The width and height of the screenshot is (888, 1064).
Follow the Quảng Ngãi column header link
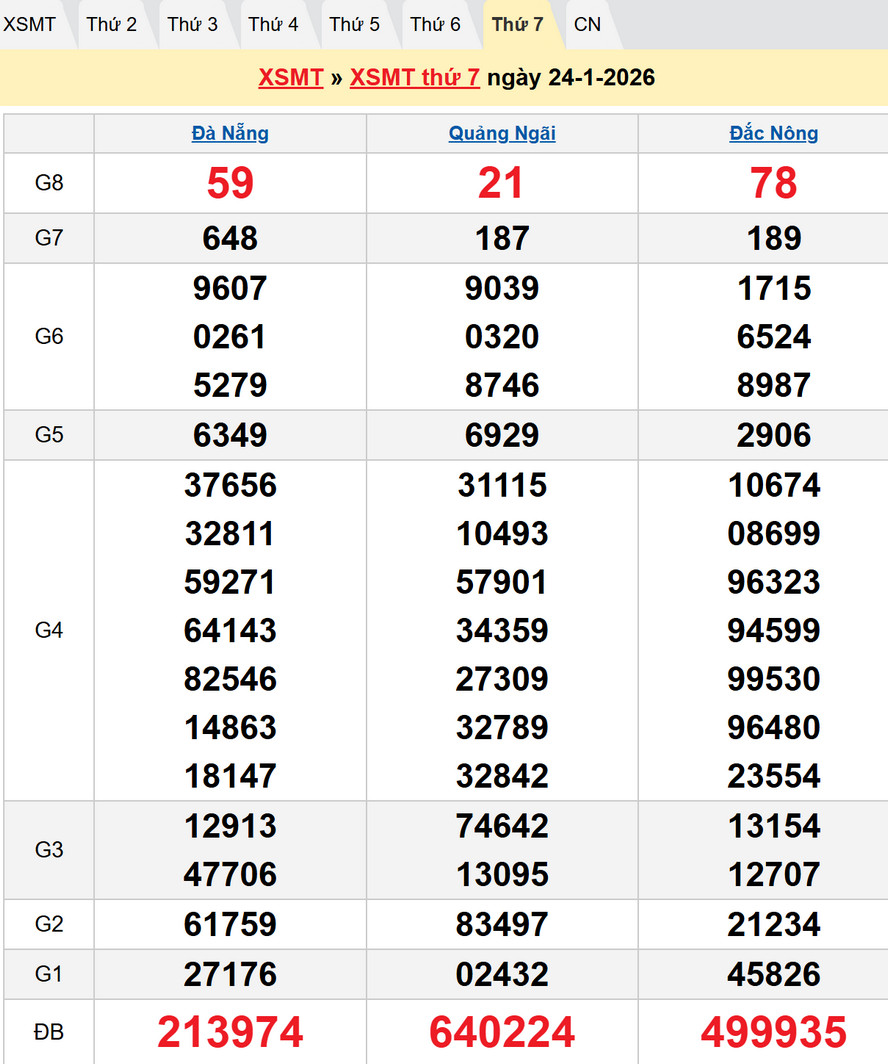[x=502, y=133]
